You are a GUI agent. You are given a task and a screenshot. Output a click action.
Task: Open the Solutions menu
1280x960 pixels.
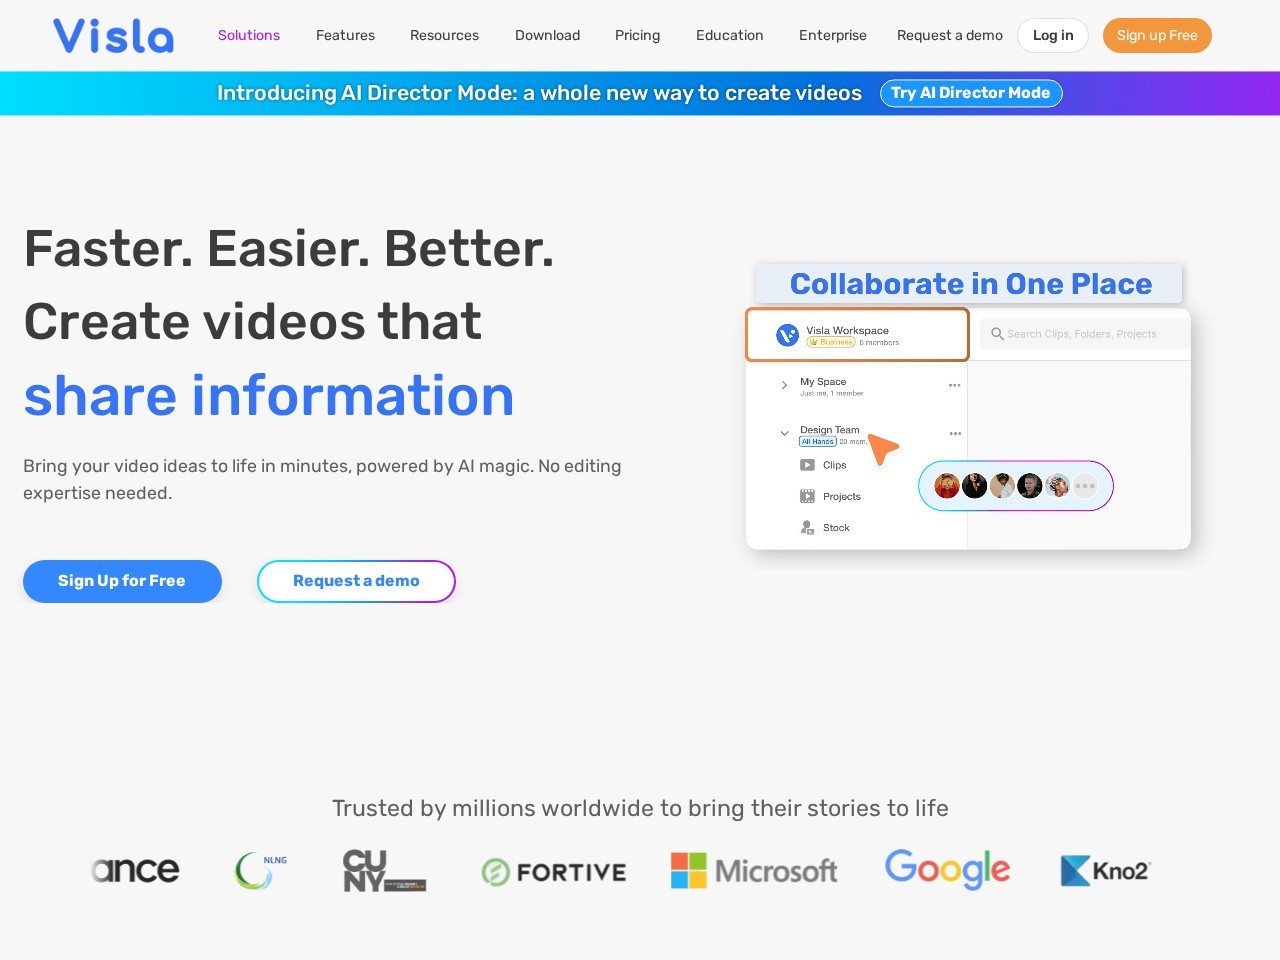coord(249,35)
